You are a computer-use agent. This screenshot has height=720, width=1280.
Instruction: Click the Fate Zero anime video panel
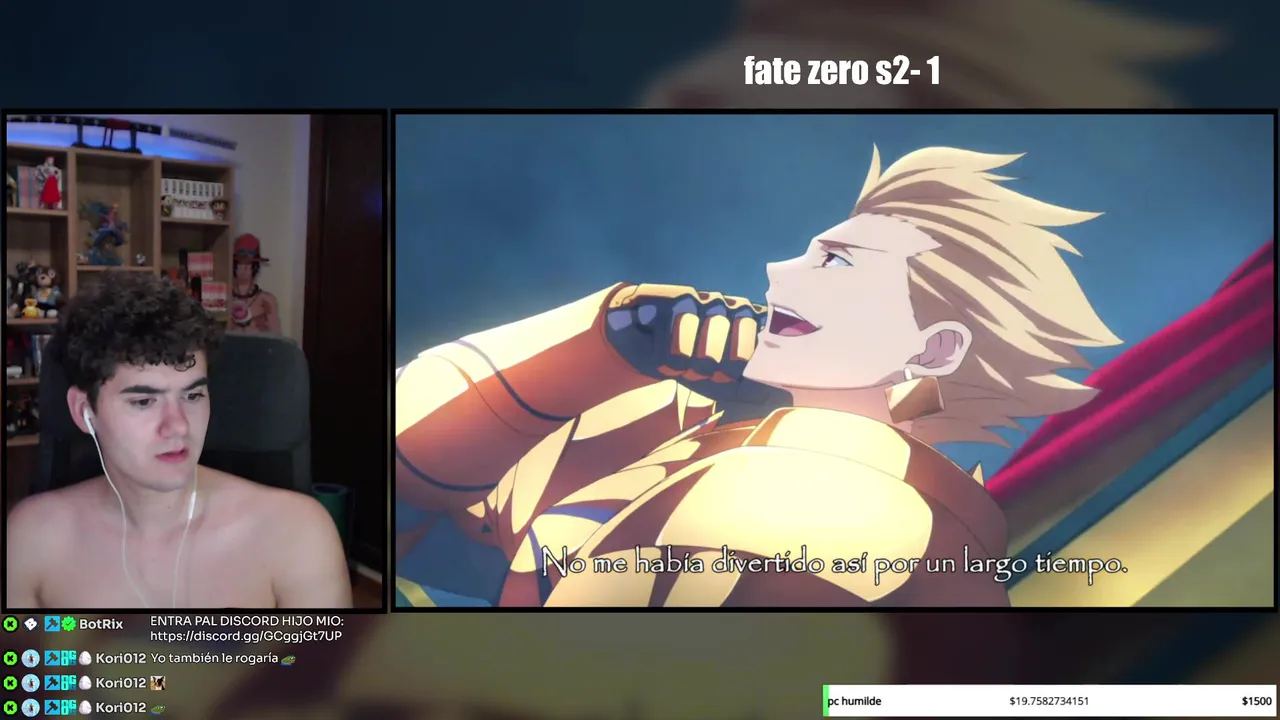(834, 361)
